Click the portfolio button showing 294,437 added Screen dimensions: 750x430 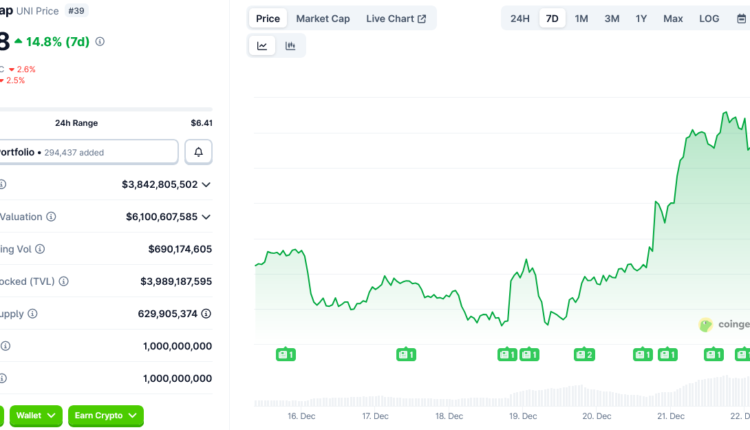88,152
